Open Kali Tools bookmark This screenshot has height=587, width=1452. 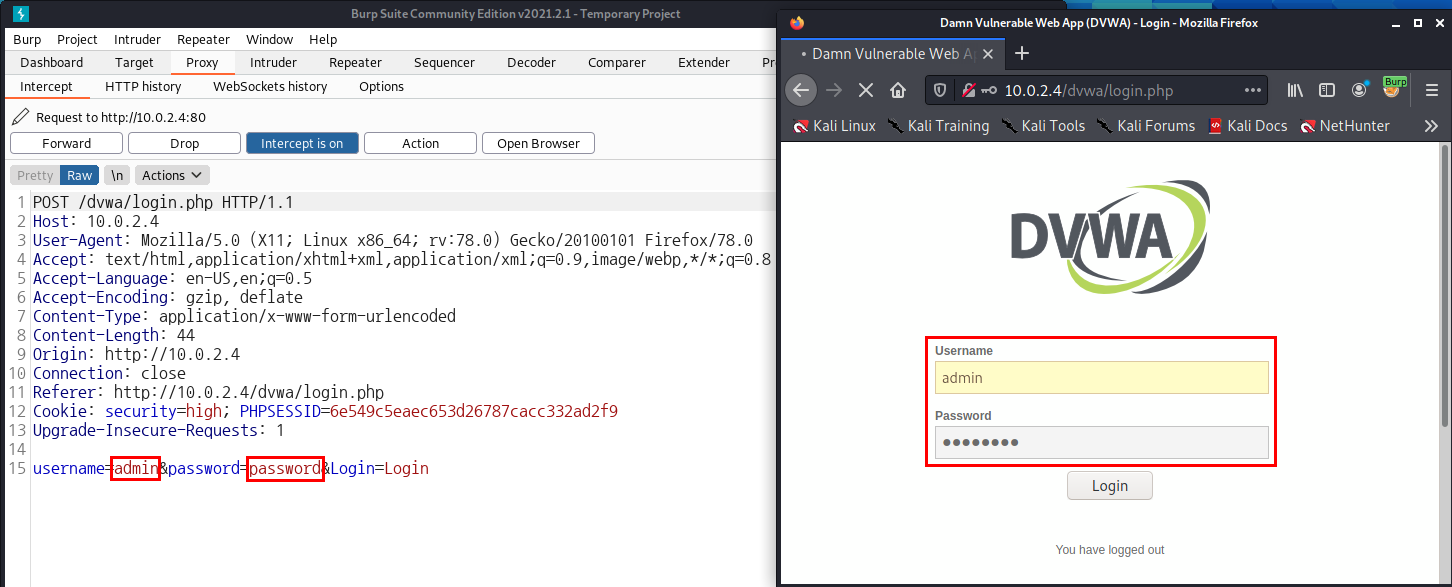1042,126
